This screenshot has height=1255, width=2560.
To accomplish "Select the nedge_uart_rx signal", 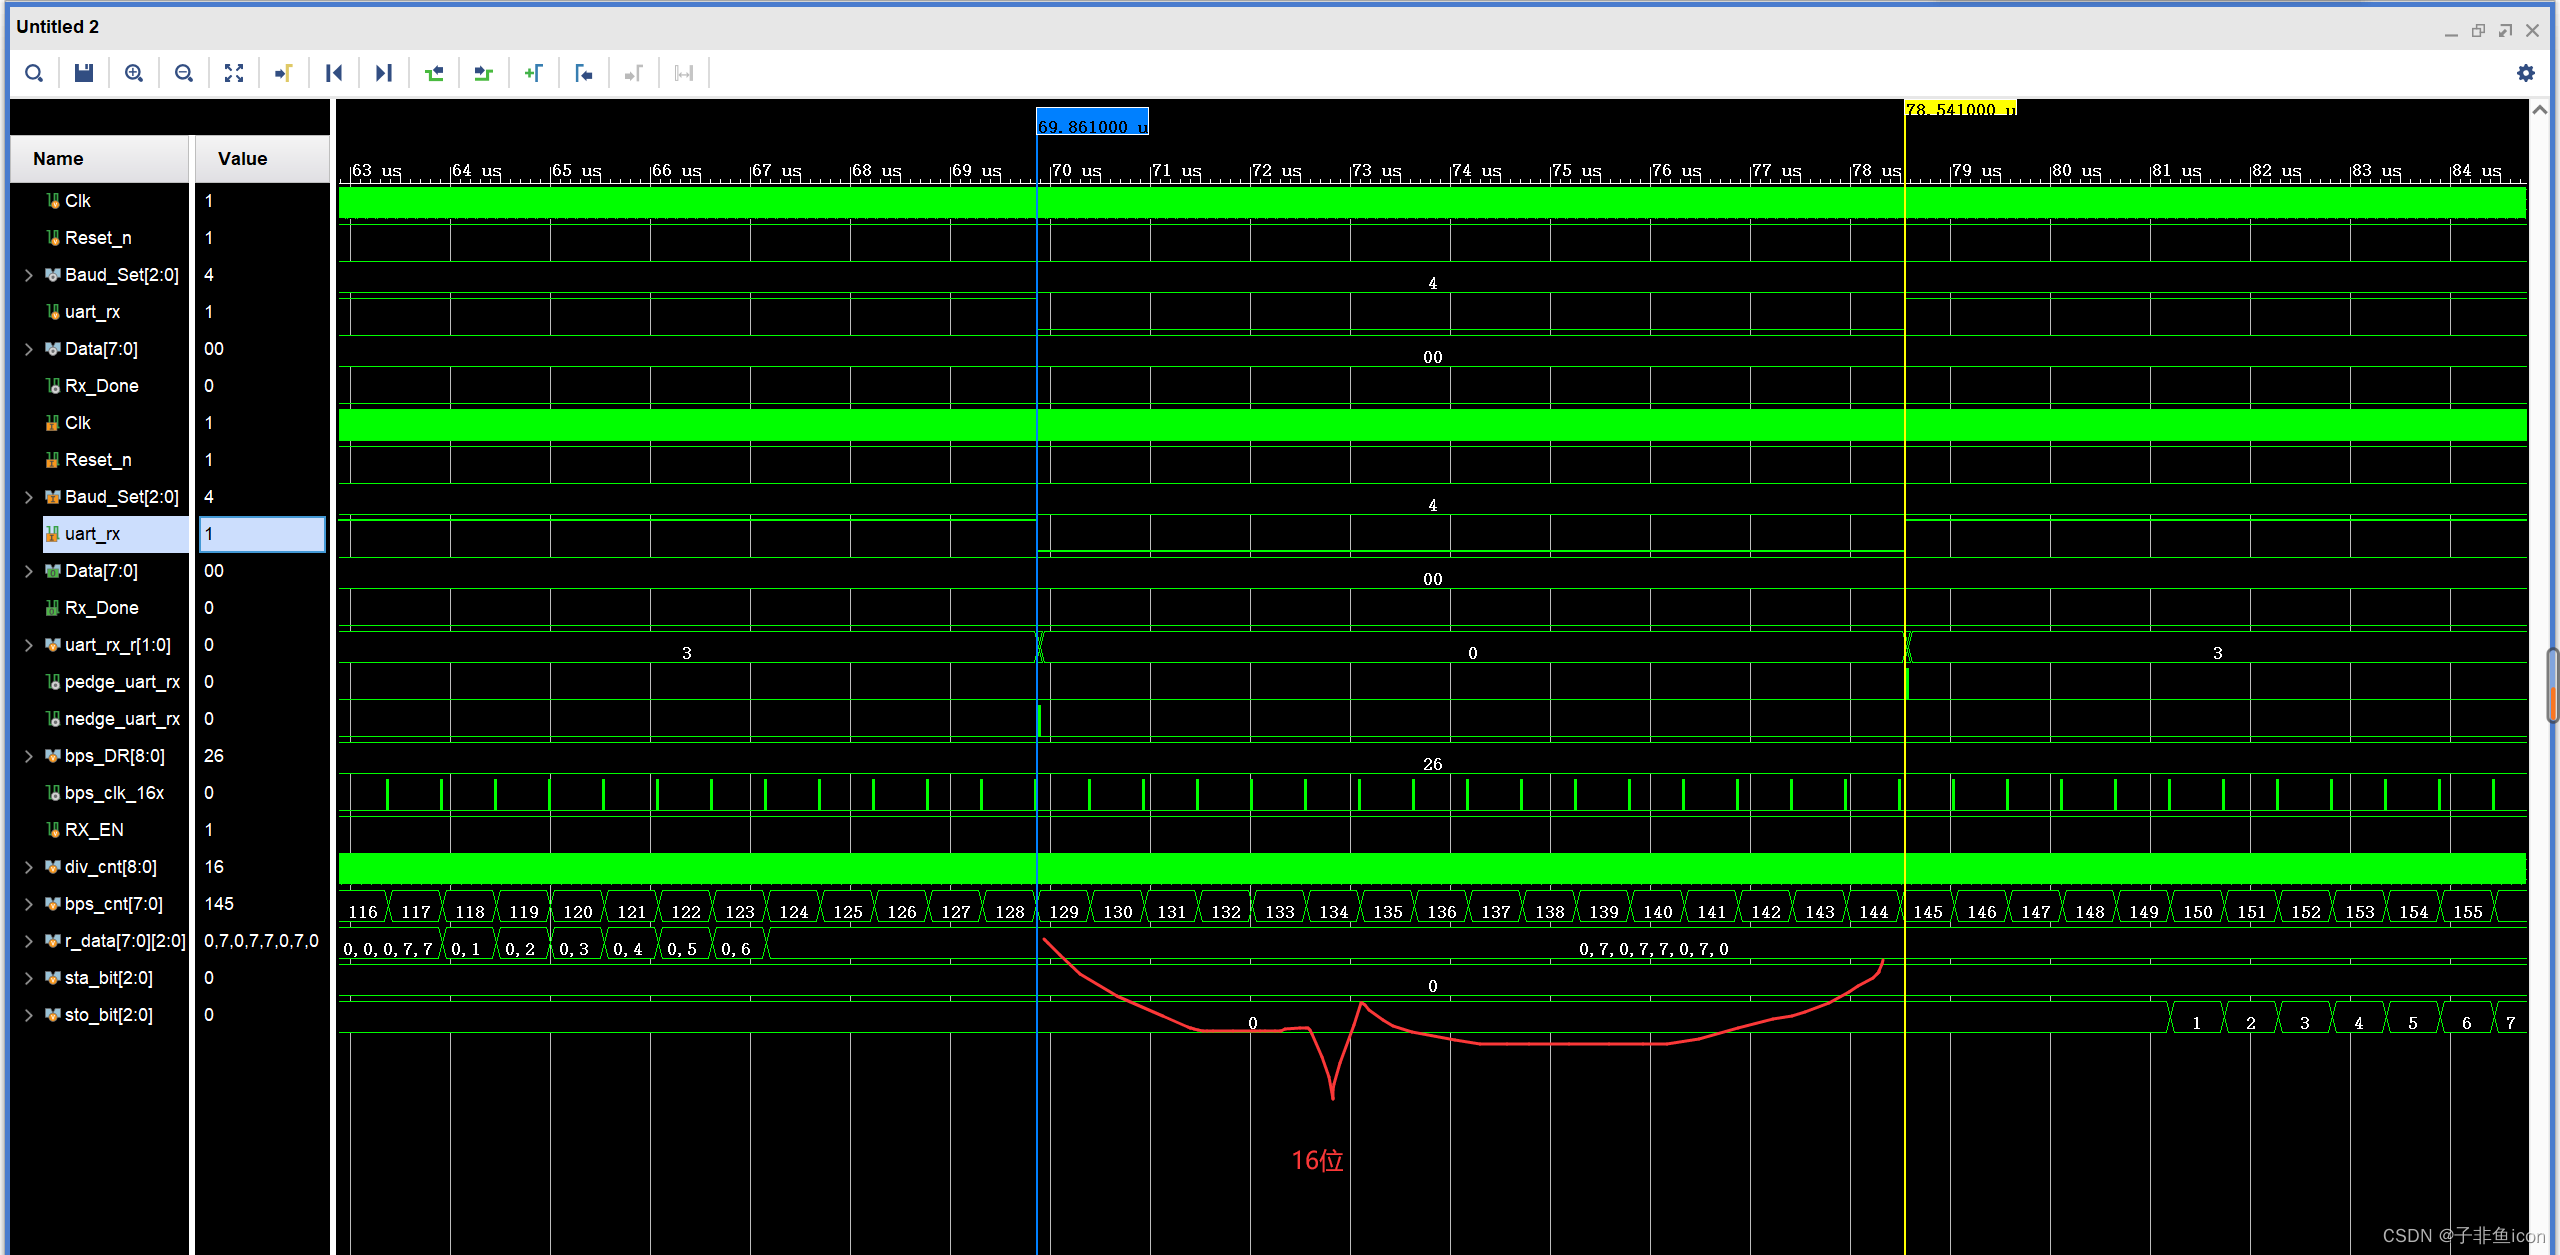I will tap(122, 719).
